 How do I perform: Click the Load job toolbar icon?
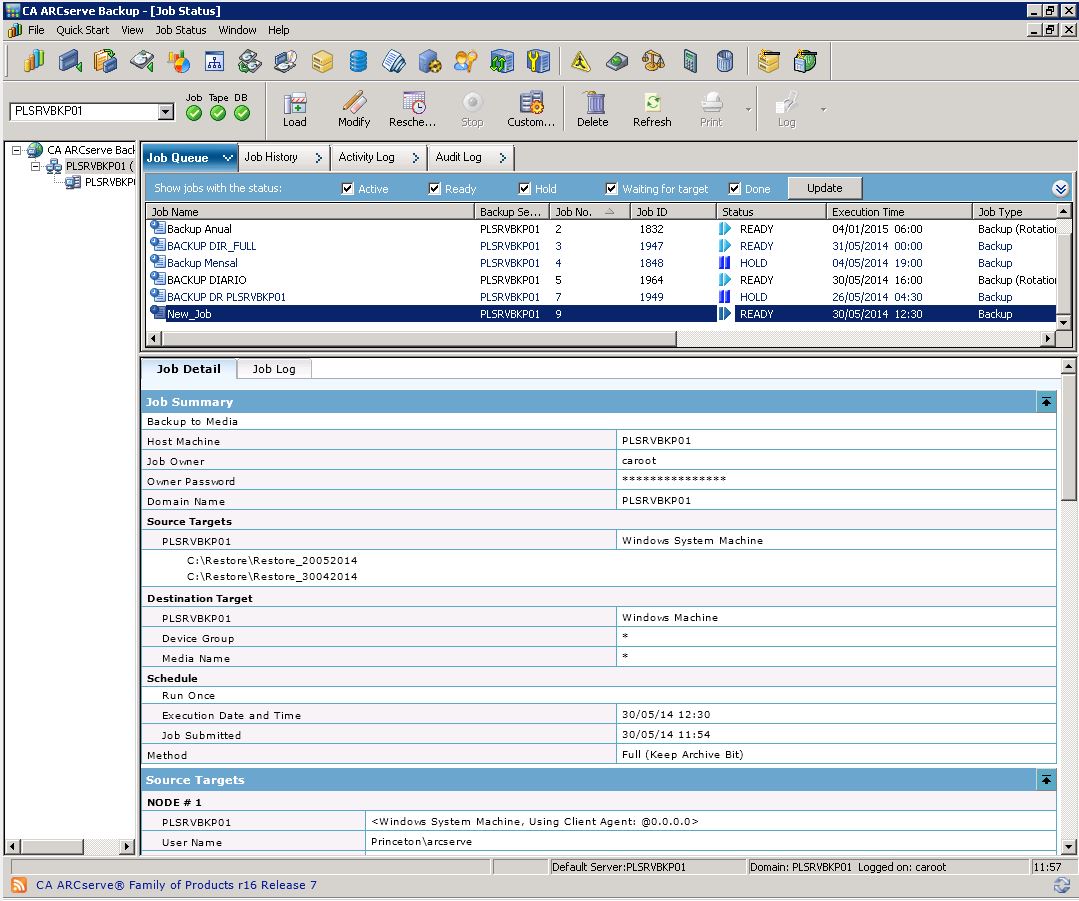click(294, 109)
